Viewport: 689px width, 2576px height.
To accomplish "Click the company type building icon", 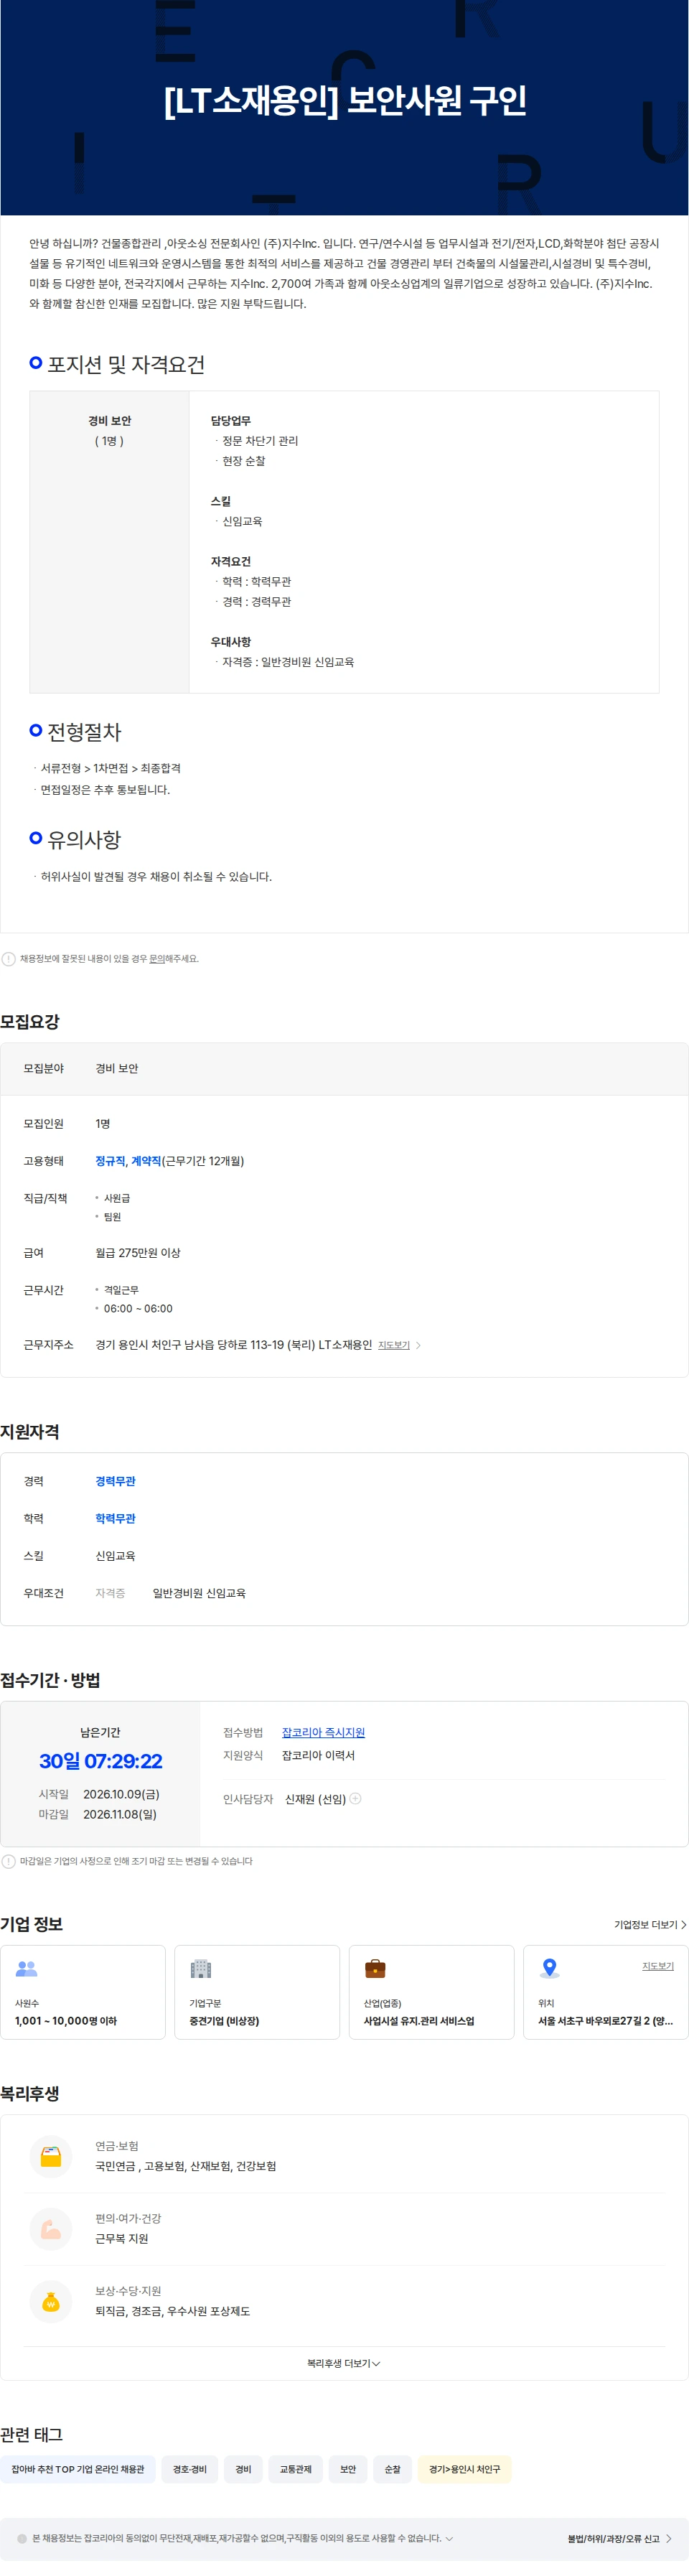I will click(201, 1968).
